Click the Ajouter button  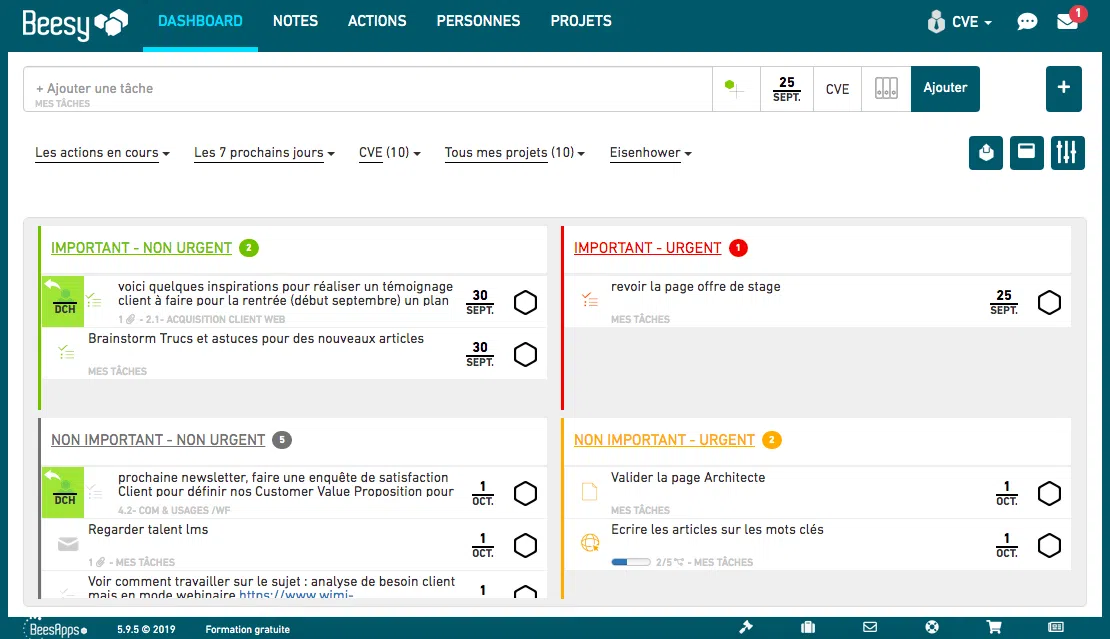pos(945,88)
